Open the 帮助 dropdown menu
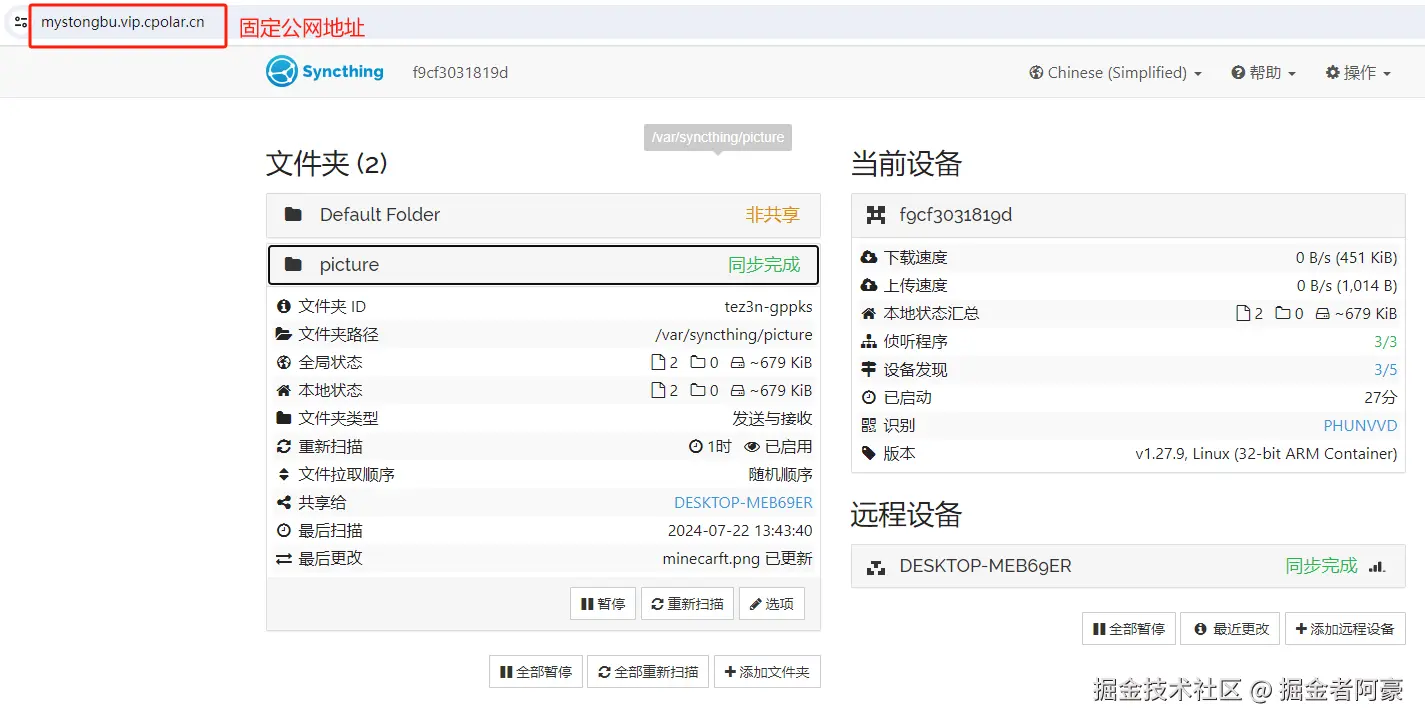Viewport: 1425px width, 725px height. coord(1264,72)
